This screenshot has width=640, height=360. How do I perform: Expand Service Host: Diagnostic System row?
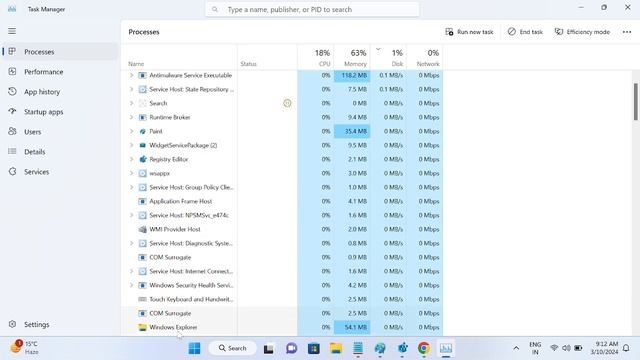131,243
